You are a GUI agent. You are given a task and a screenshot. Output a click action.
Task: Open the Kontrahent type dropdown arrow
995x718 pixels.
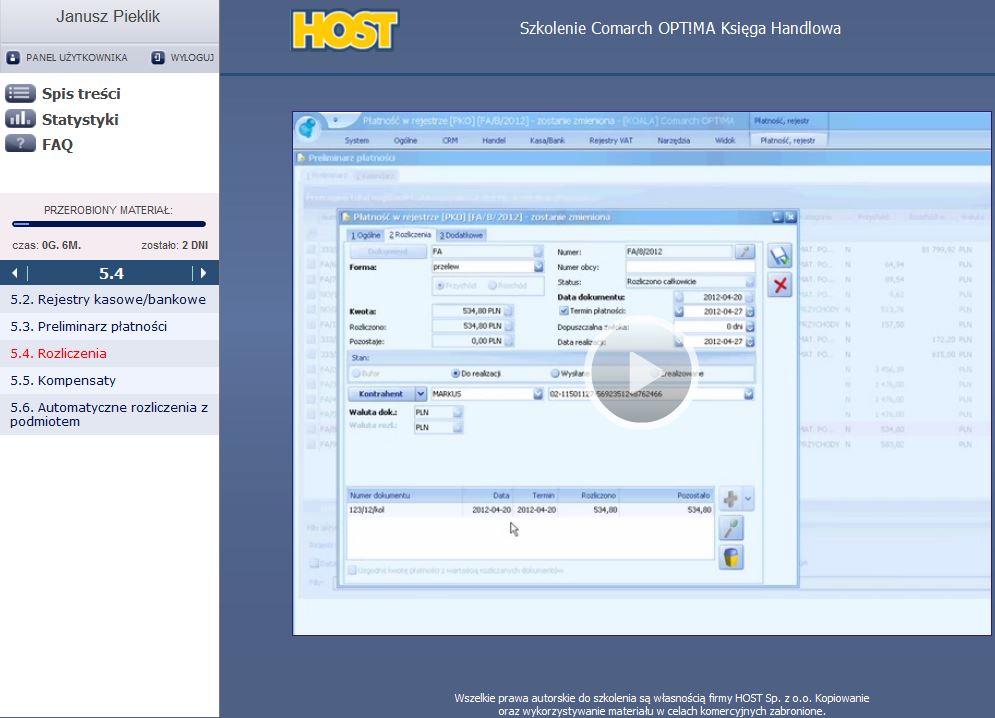click(x=421, y=394)
